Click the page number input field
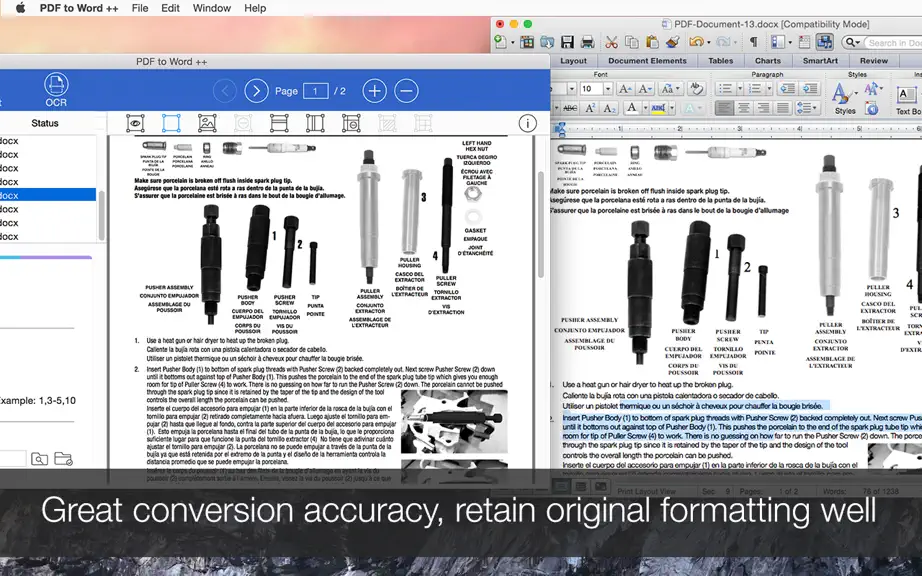This screenshot has height=576, width=922. [x=315, y=91]
